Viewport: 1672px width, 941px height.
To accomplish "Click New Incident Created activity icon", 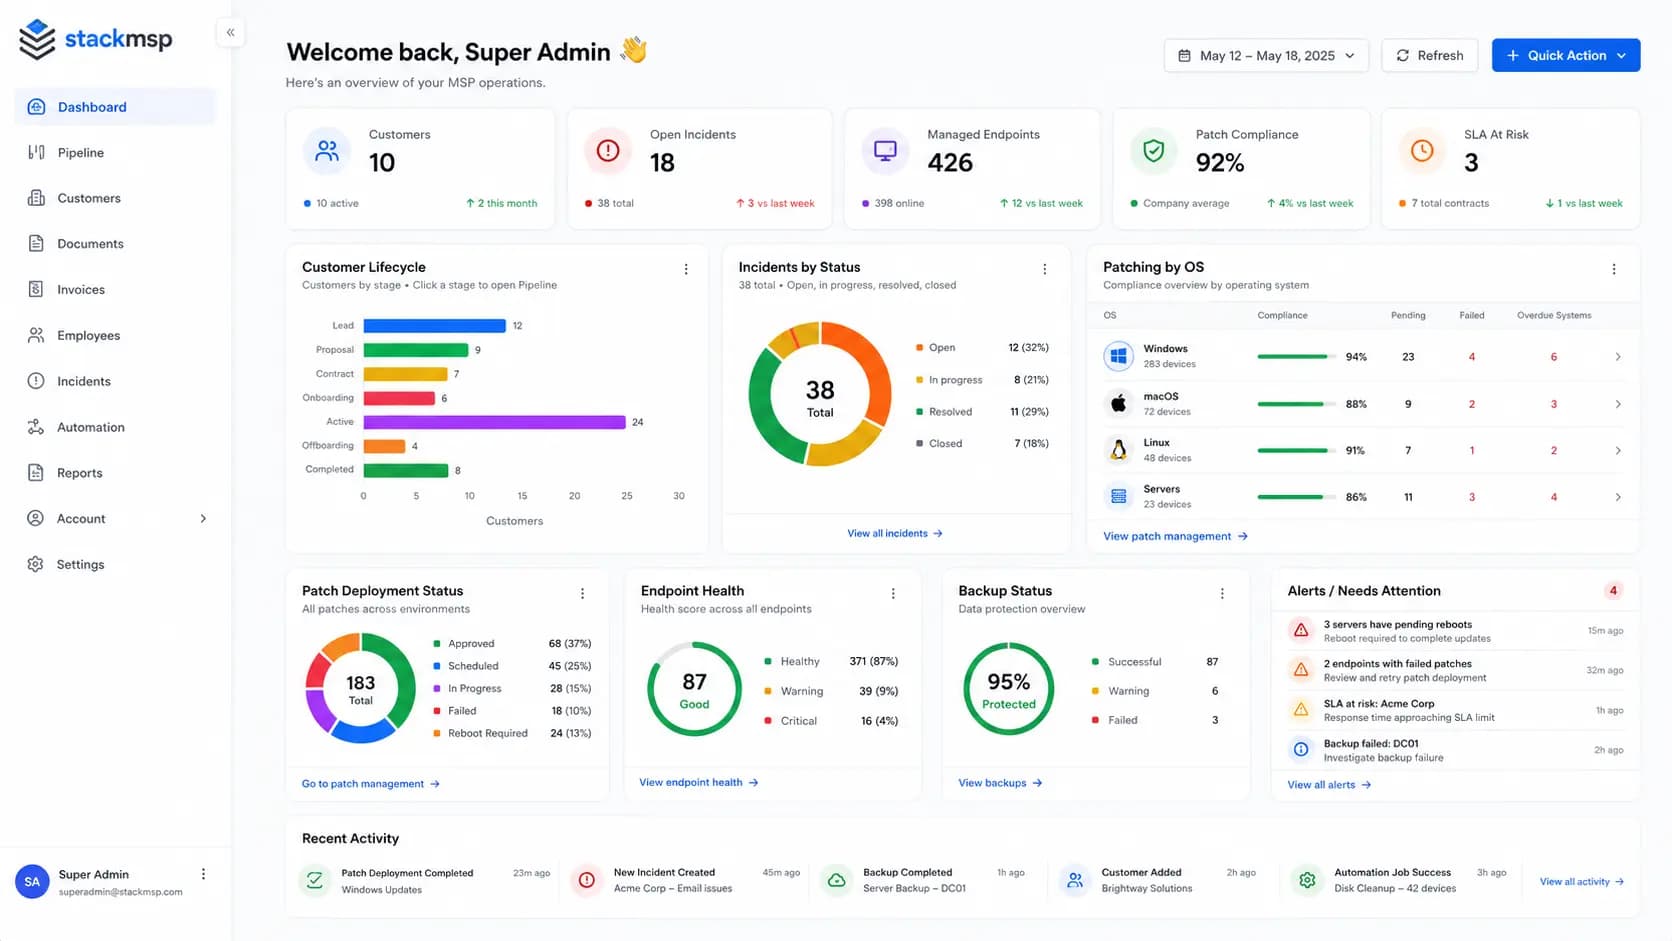I will (x=587, y=880).
